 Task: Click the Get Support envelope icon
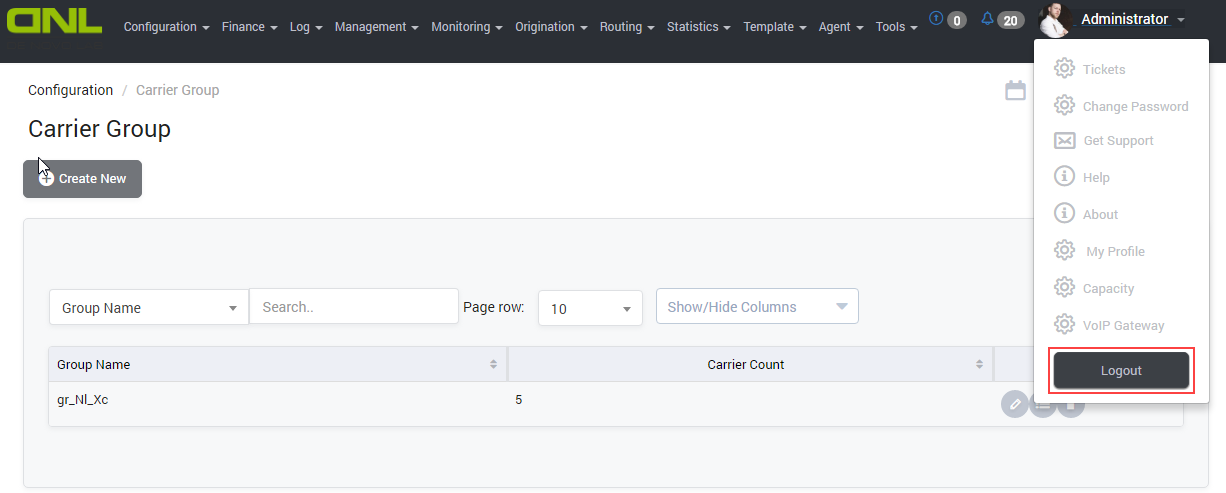[1064, 141]
